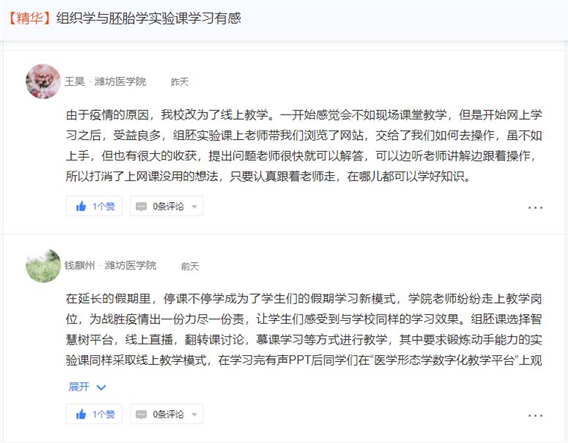Click 潍坊医学院 next to 王昊
568x443 pixels.
click(120, 82)
